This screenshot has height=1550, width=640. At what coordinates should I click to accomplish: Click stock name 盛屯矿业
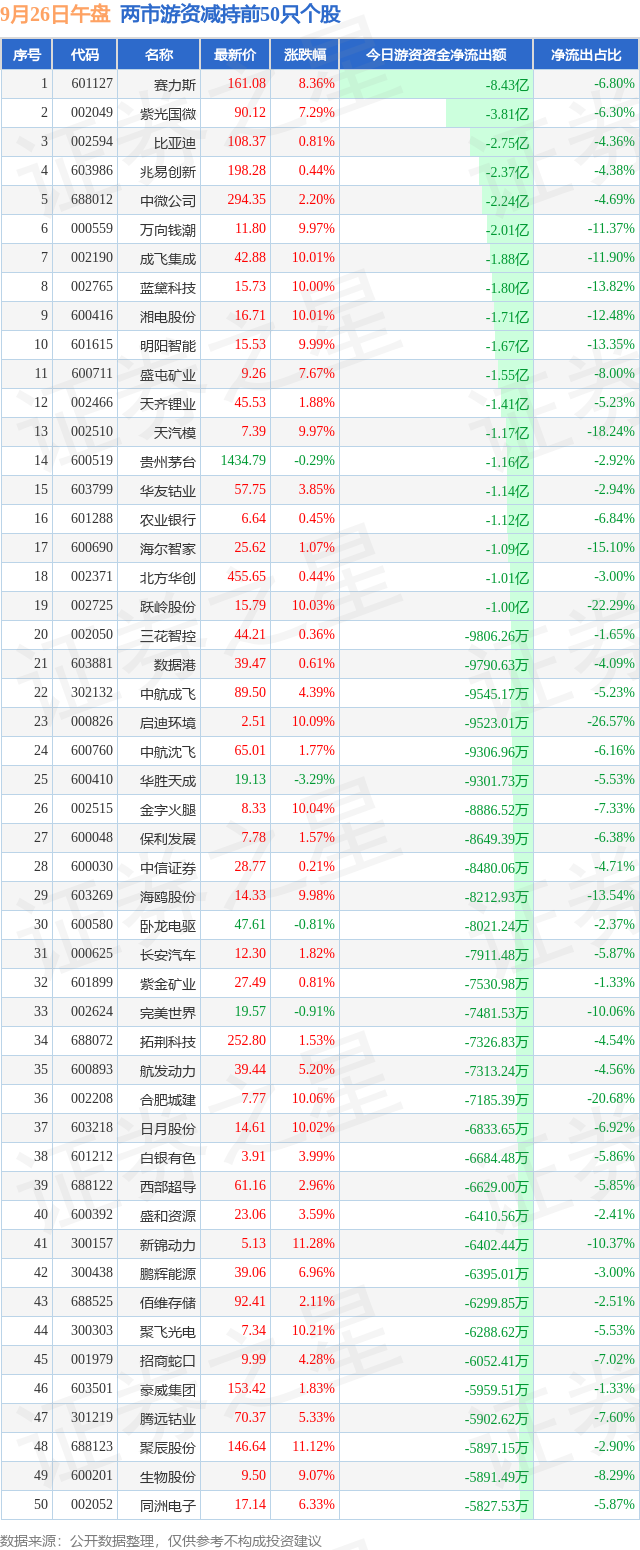(x=168, y=374)
